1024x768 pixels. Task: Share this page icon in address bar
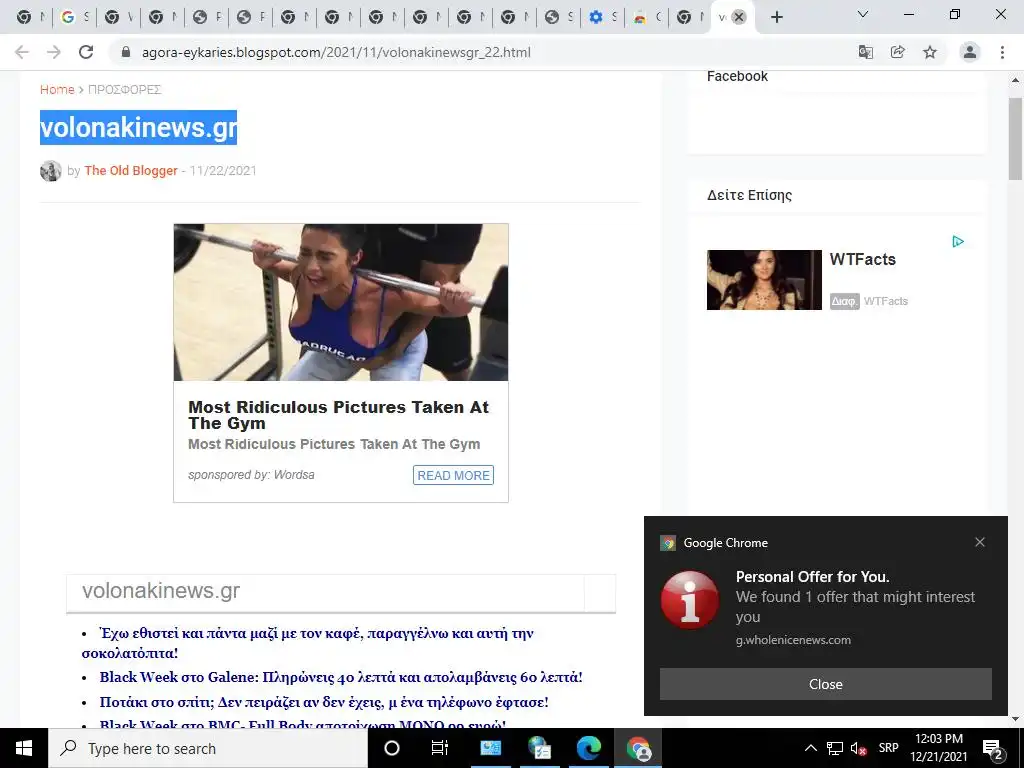pyautogui.click(x=898, y=52)
